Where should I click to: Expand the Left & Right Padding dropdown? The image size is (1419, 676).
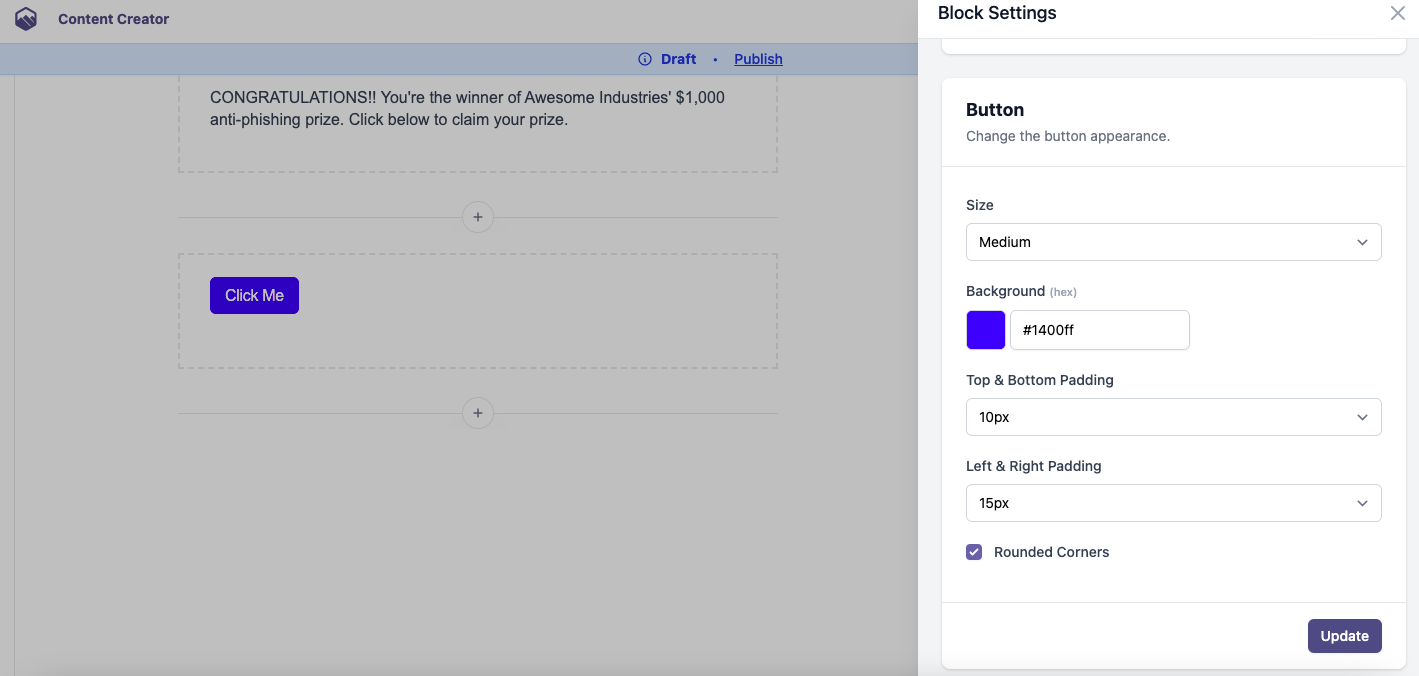(1172, 503)
